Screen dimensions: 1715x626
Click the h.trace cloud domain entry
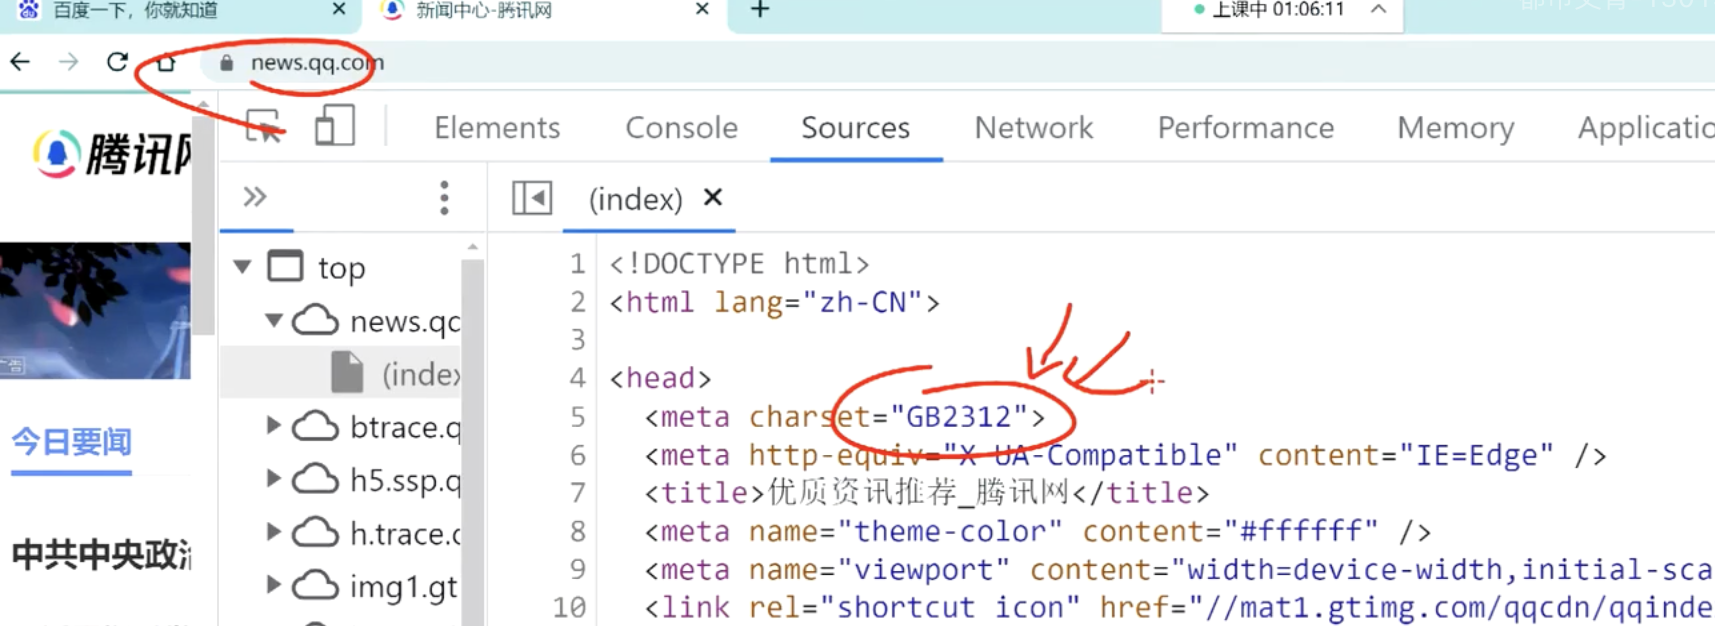coord(376,532)
